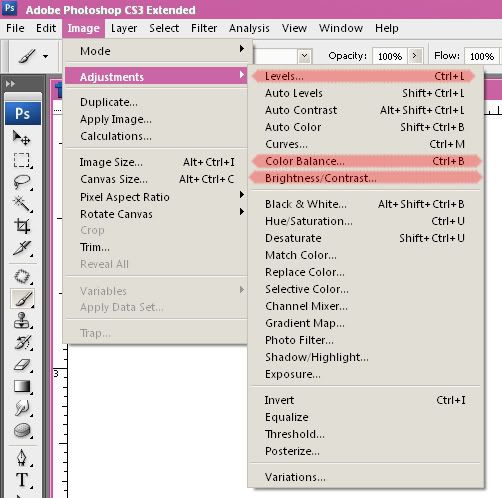The width and height of the screenshot is (502, 498).
Task: Open the Match Color dialog
Action: pos(365,255)
